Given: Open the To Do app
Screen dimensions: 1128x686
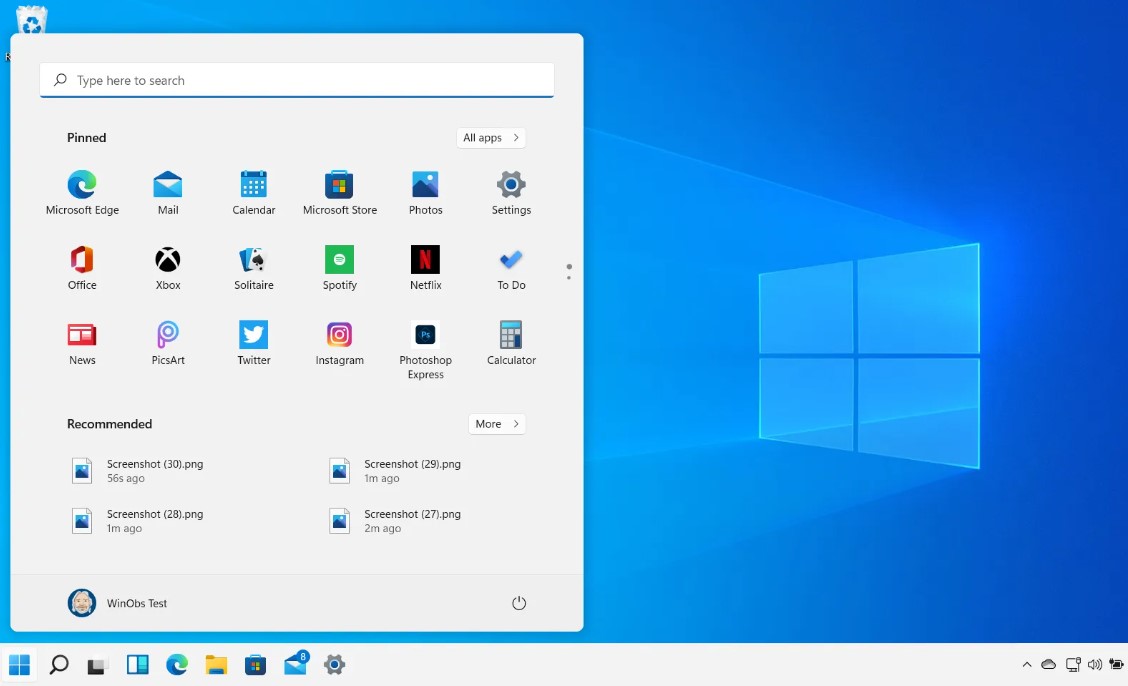Looking at the screenshot, I should click(x=511, y=268).
